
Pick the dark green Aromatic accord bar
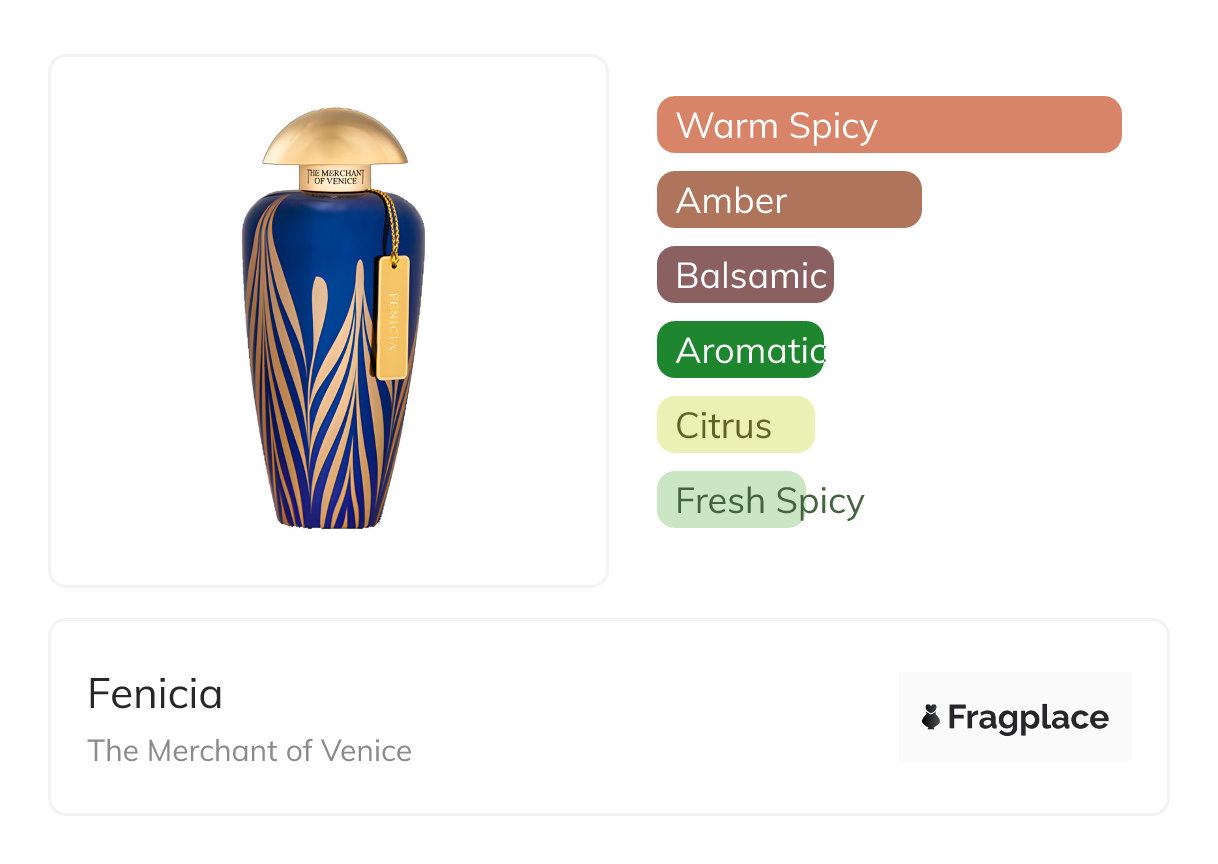[x=740, y=350]
